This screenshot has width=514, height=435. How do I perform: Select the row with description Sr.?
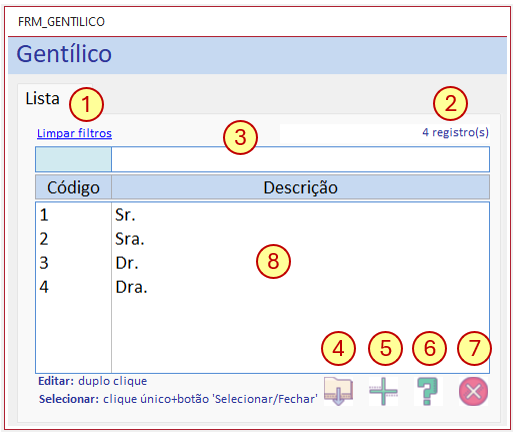[x=263, y=215]
